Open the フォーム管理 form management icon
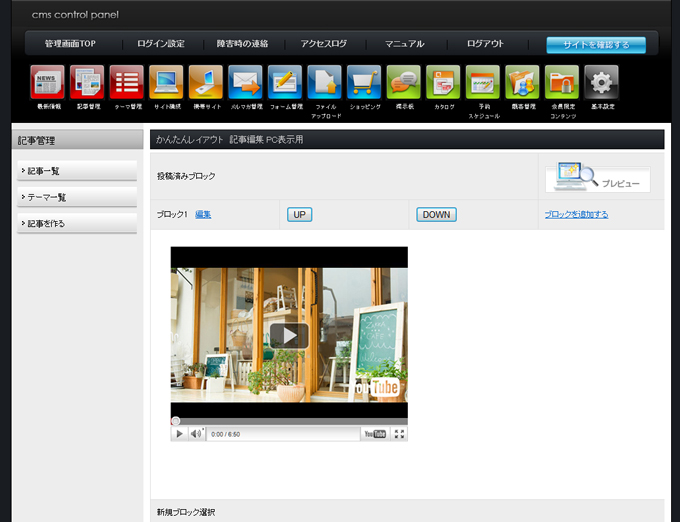 [285, 82]
